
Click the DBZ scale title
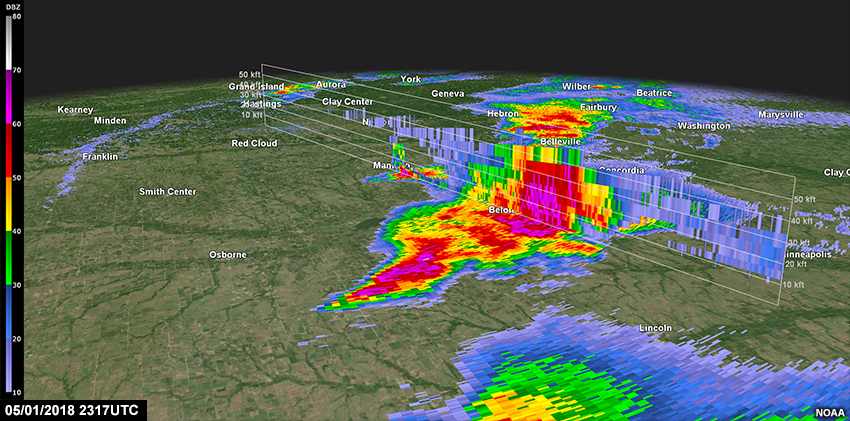click(x=11, y=5)
